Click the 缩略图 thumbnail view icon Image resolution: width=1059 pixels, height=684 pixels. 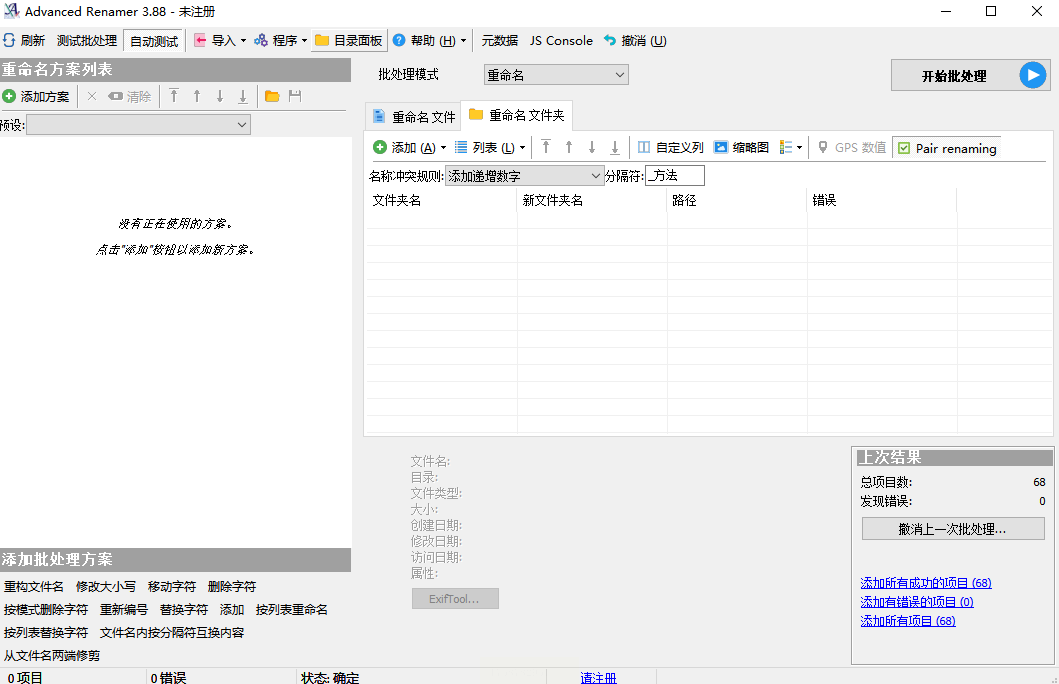coord(721,148)
